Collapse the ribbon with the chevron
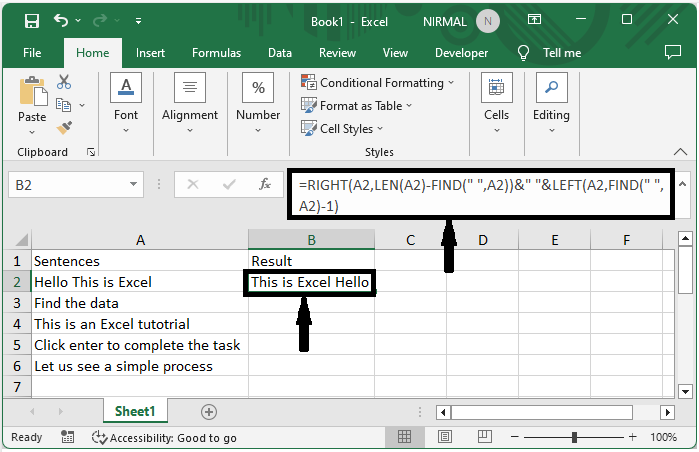 (x=680, y=152)
